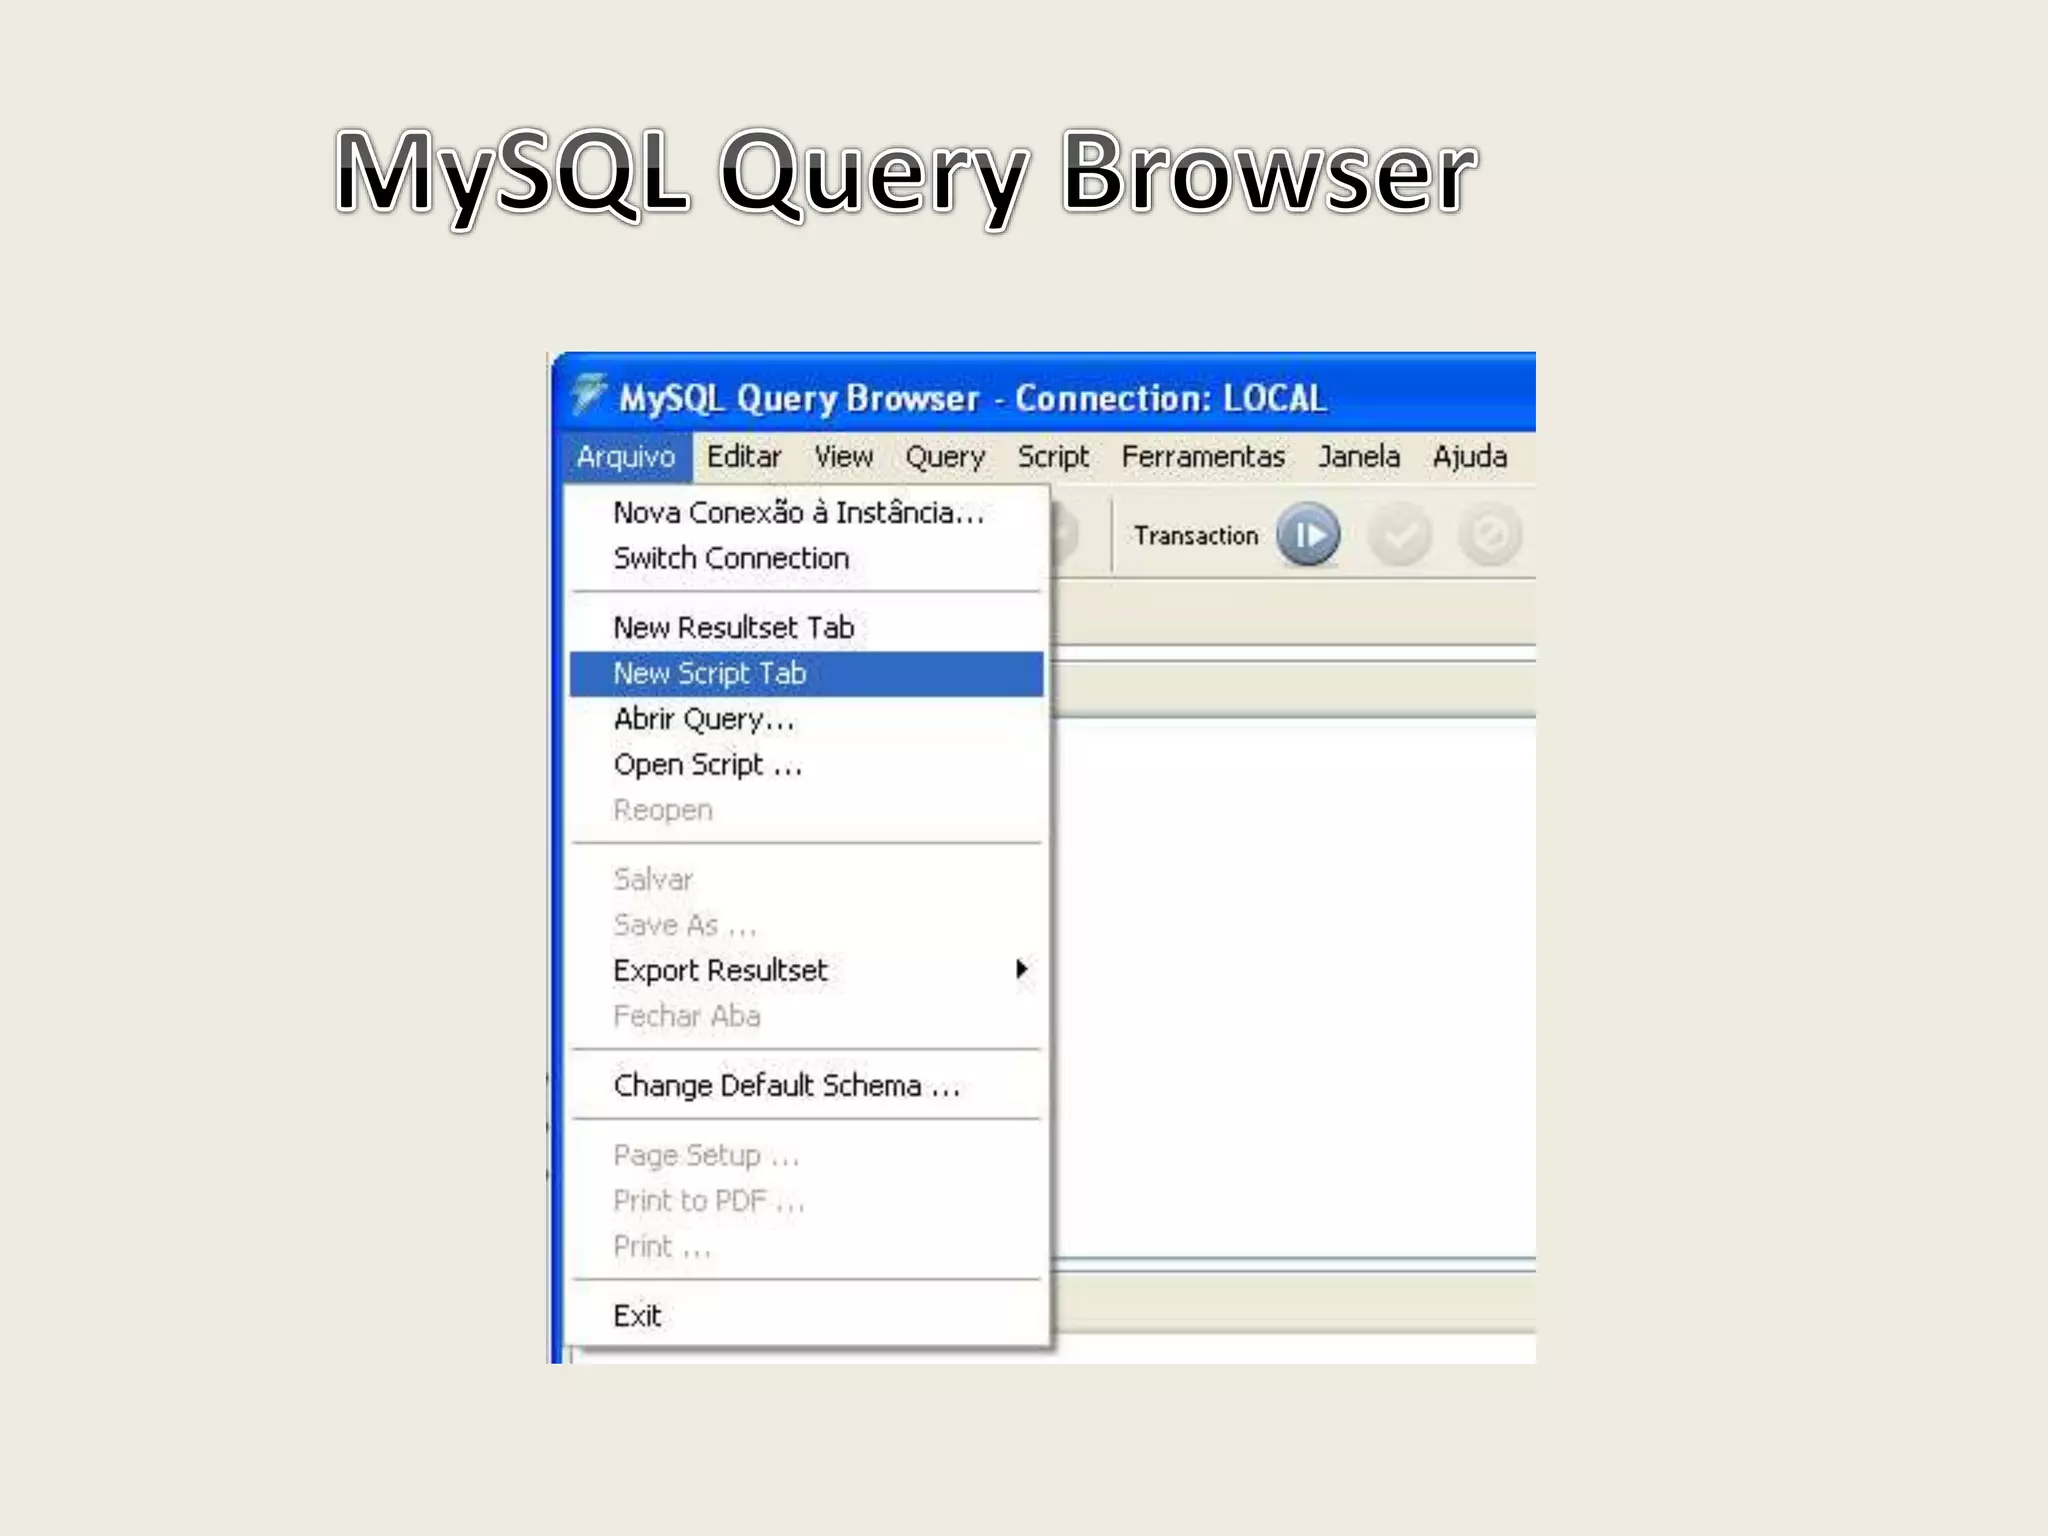
Task: Open the Query menu
Action: point(945,457)
